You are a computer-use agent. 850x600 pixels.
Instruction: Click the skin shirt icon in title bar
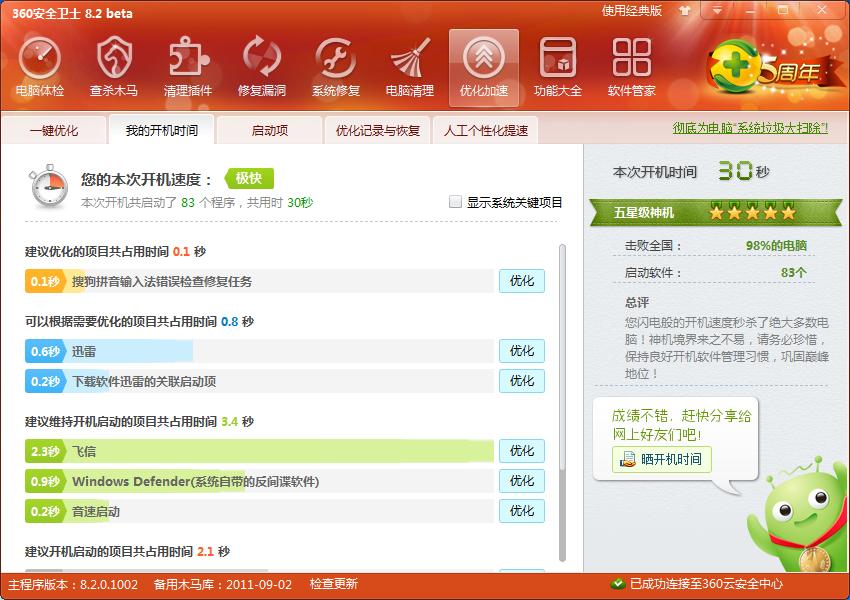pos(685,11)
